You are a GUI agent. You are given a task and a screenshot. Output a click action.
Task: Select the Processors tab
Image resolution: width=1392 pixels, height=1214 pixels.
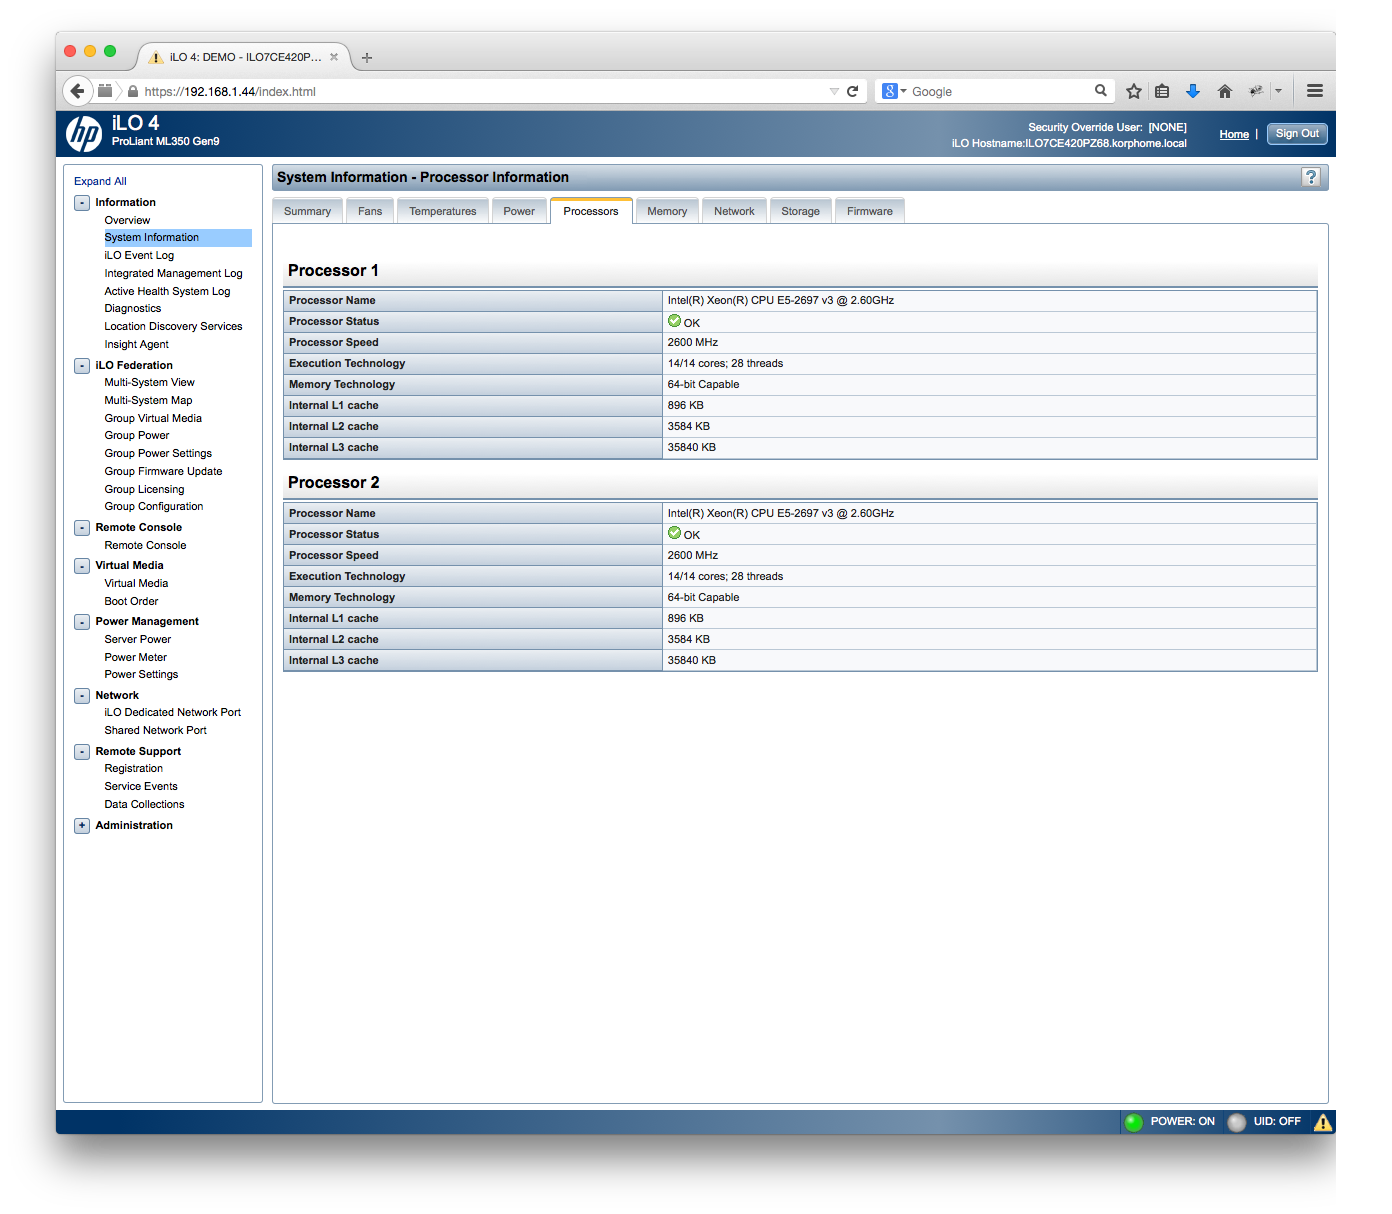pos(591,211)
